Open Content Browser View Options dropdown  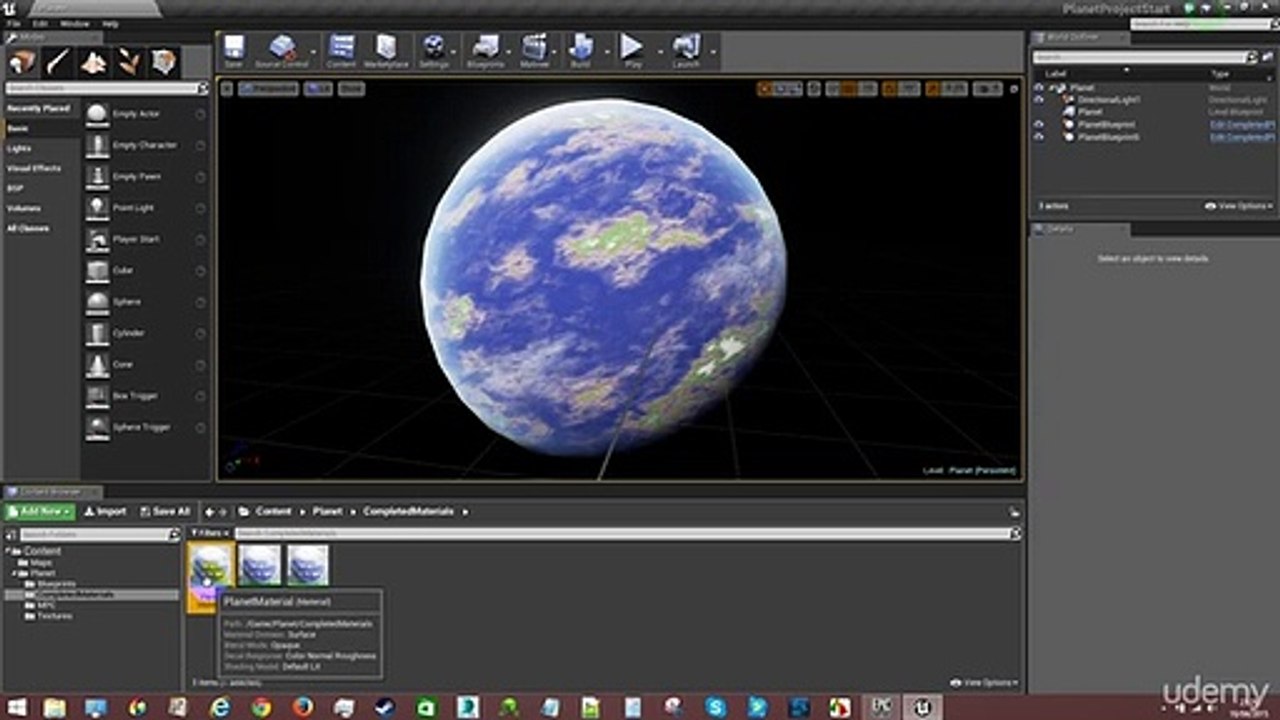point(982,683)
